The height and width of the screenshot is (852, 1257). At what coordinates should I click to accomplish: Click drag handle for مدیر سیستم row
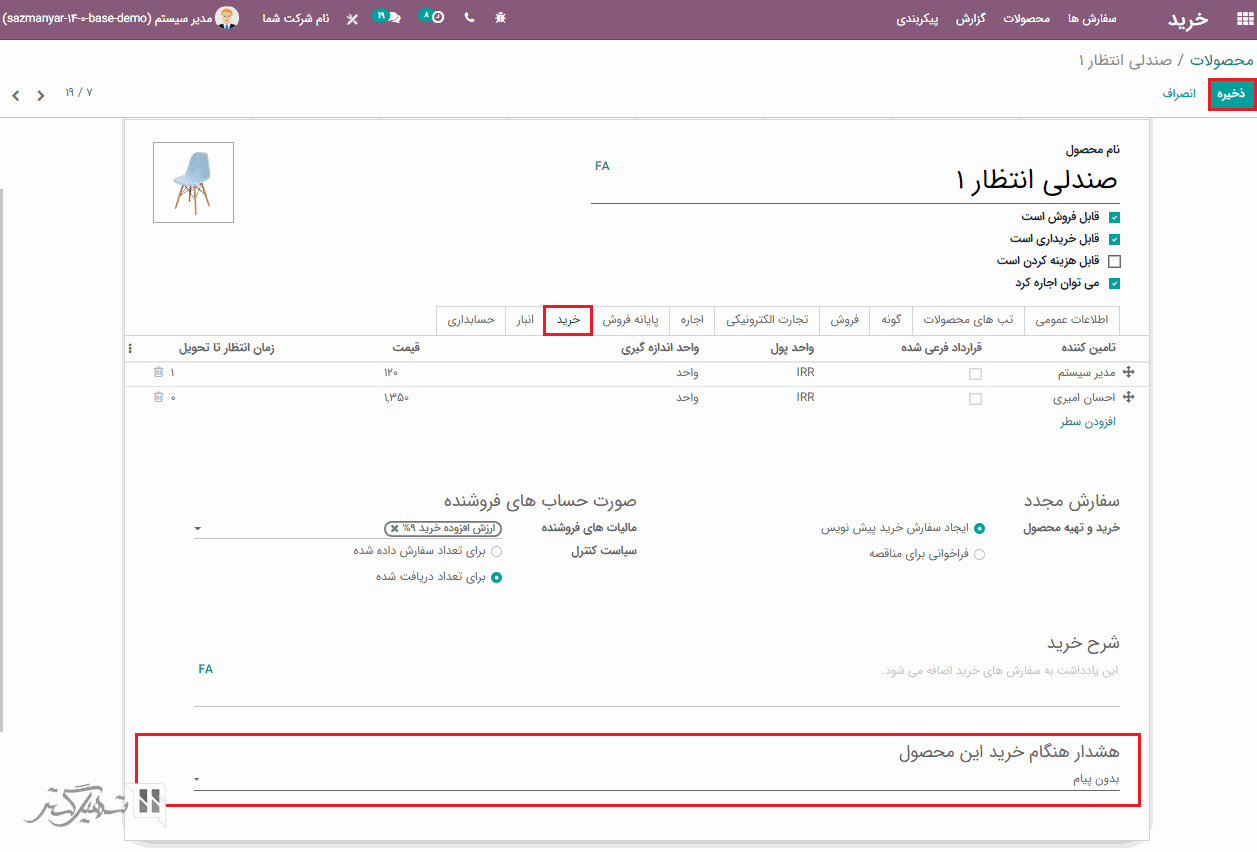pos(1128,372)
